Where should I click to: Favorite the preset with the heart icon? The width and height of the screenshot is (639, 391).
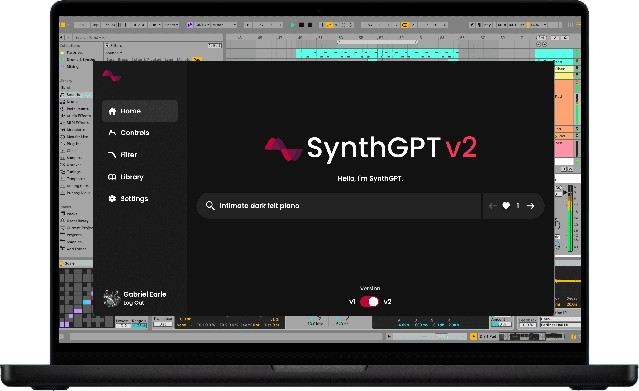(506, 205)
